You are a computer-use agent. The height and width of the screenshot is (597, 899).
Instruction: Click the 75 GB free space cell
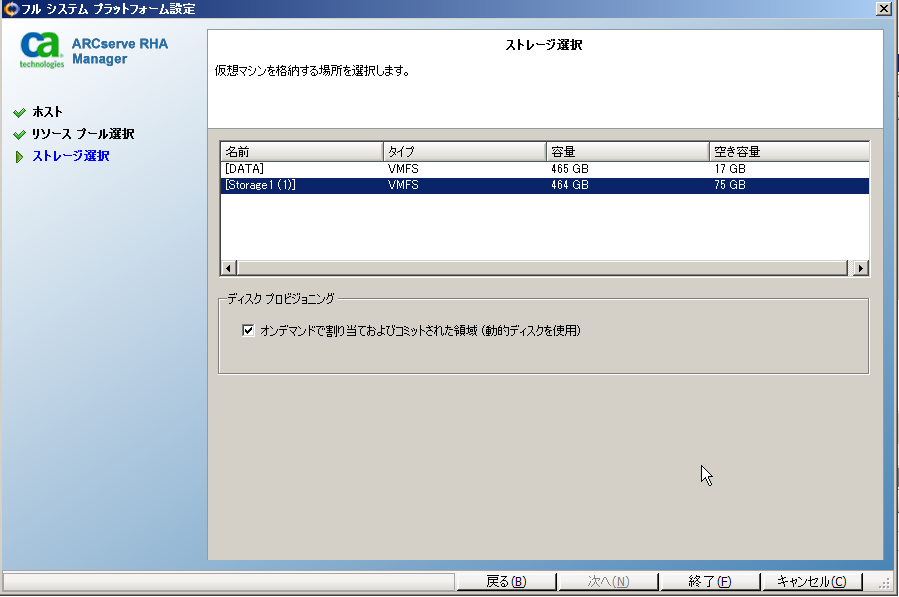click(730, 185)
